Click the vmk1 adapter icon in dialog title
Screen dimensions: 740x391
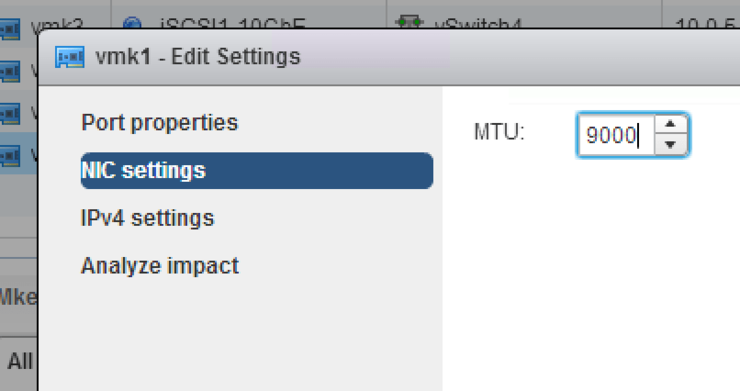(70, 57)
